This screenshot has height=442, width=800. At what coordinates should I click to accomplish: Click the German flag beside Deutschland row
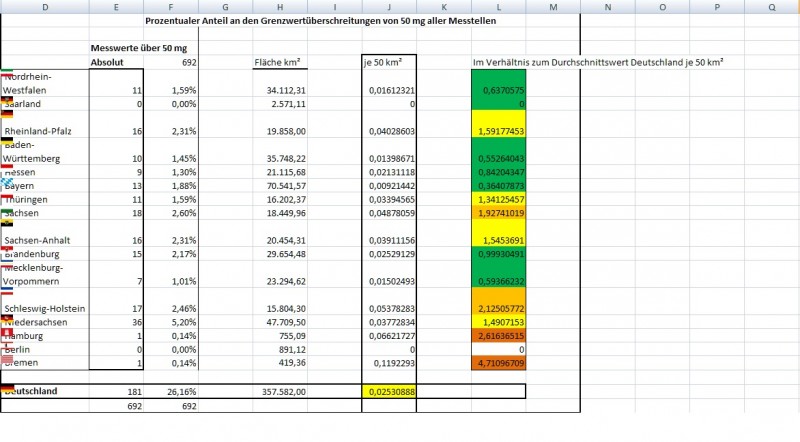coord(8,388)
